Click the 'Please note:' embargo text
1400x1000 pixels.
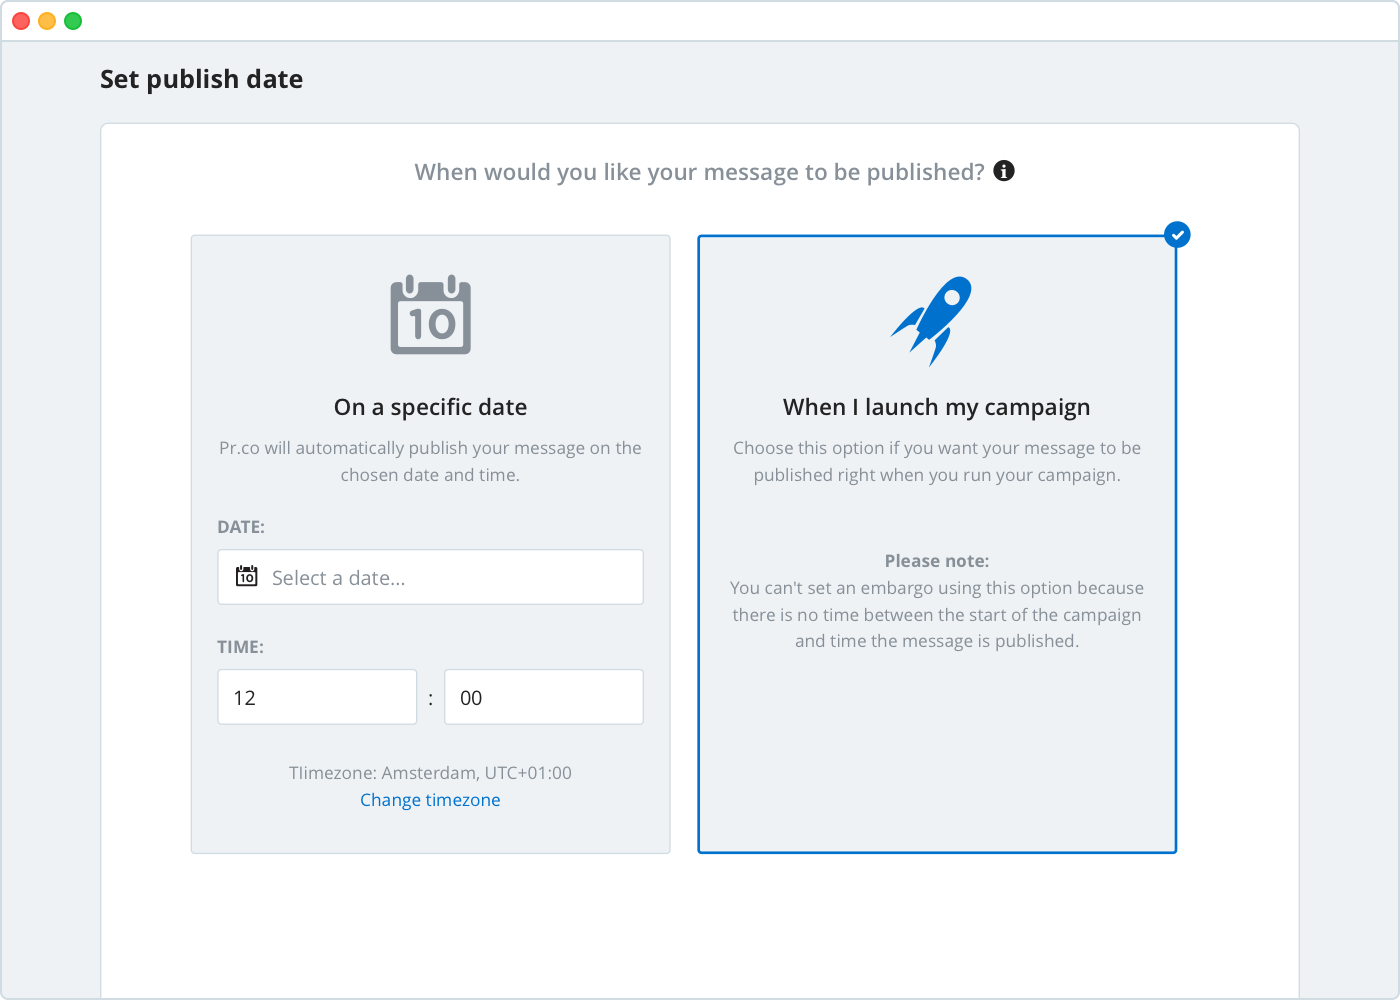click(937, 561)
